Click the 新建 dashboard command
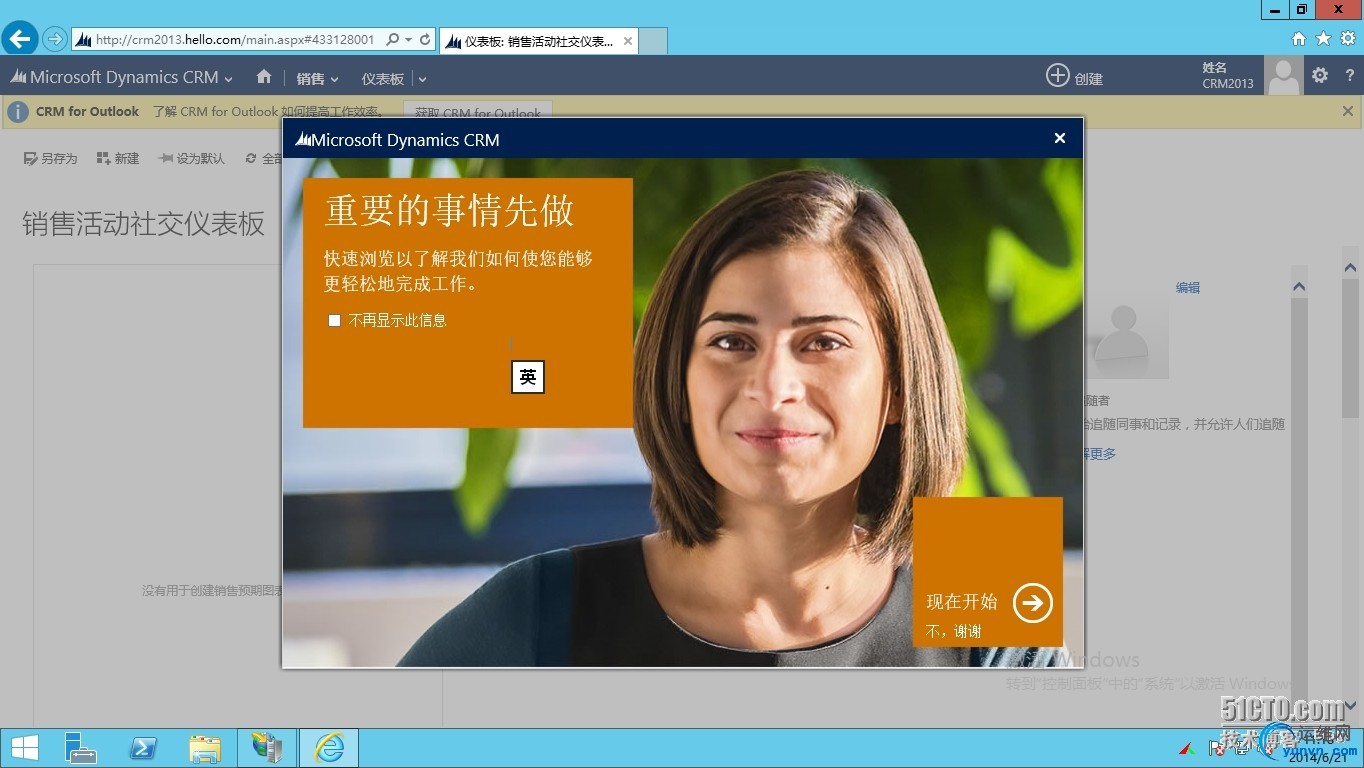The image size is (1364, 768). pos(118,158)
